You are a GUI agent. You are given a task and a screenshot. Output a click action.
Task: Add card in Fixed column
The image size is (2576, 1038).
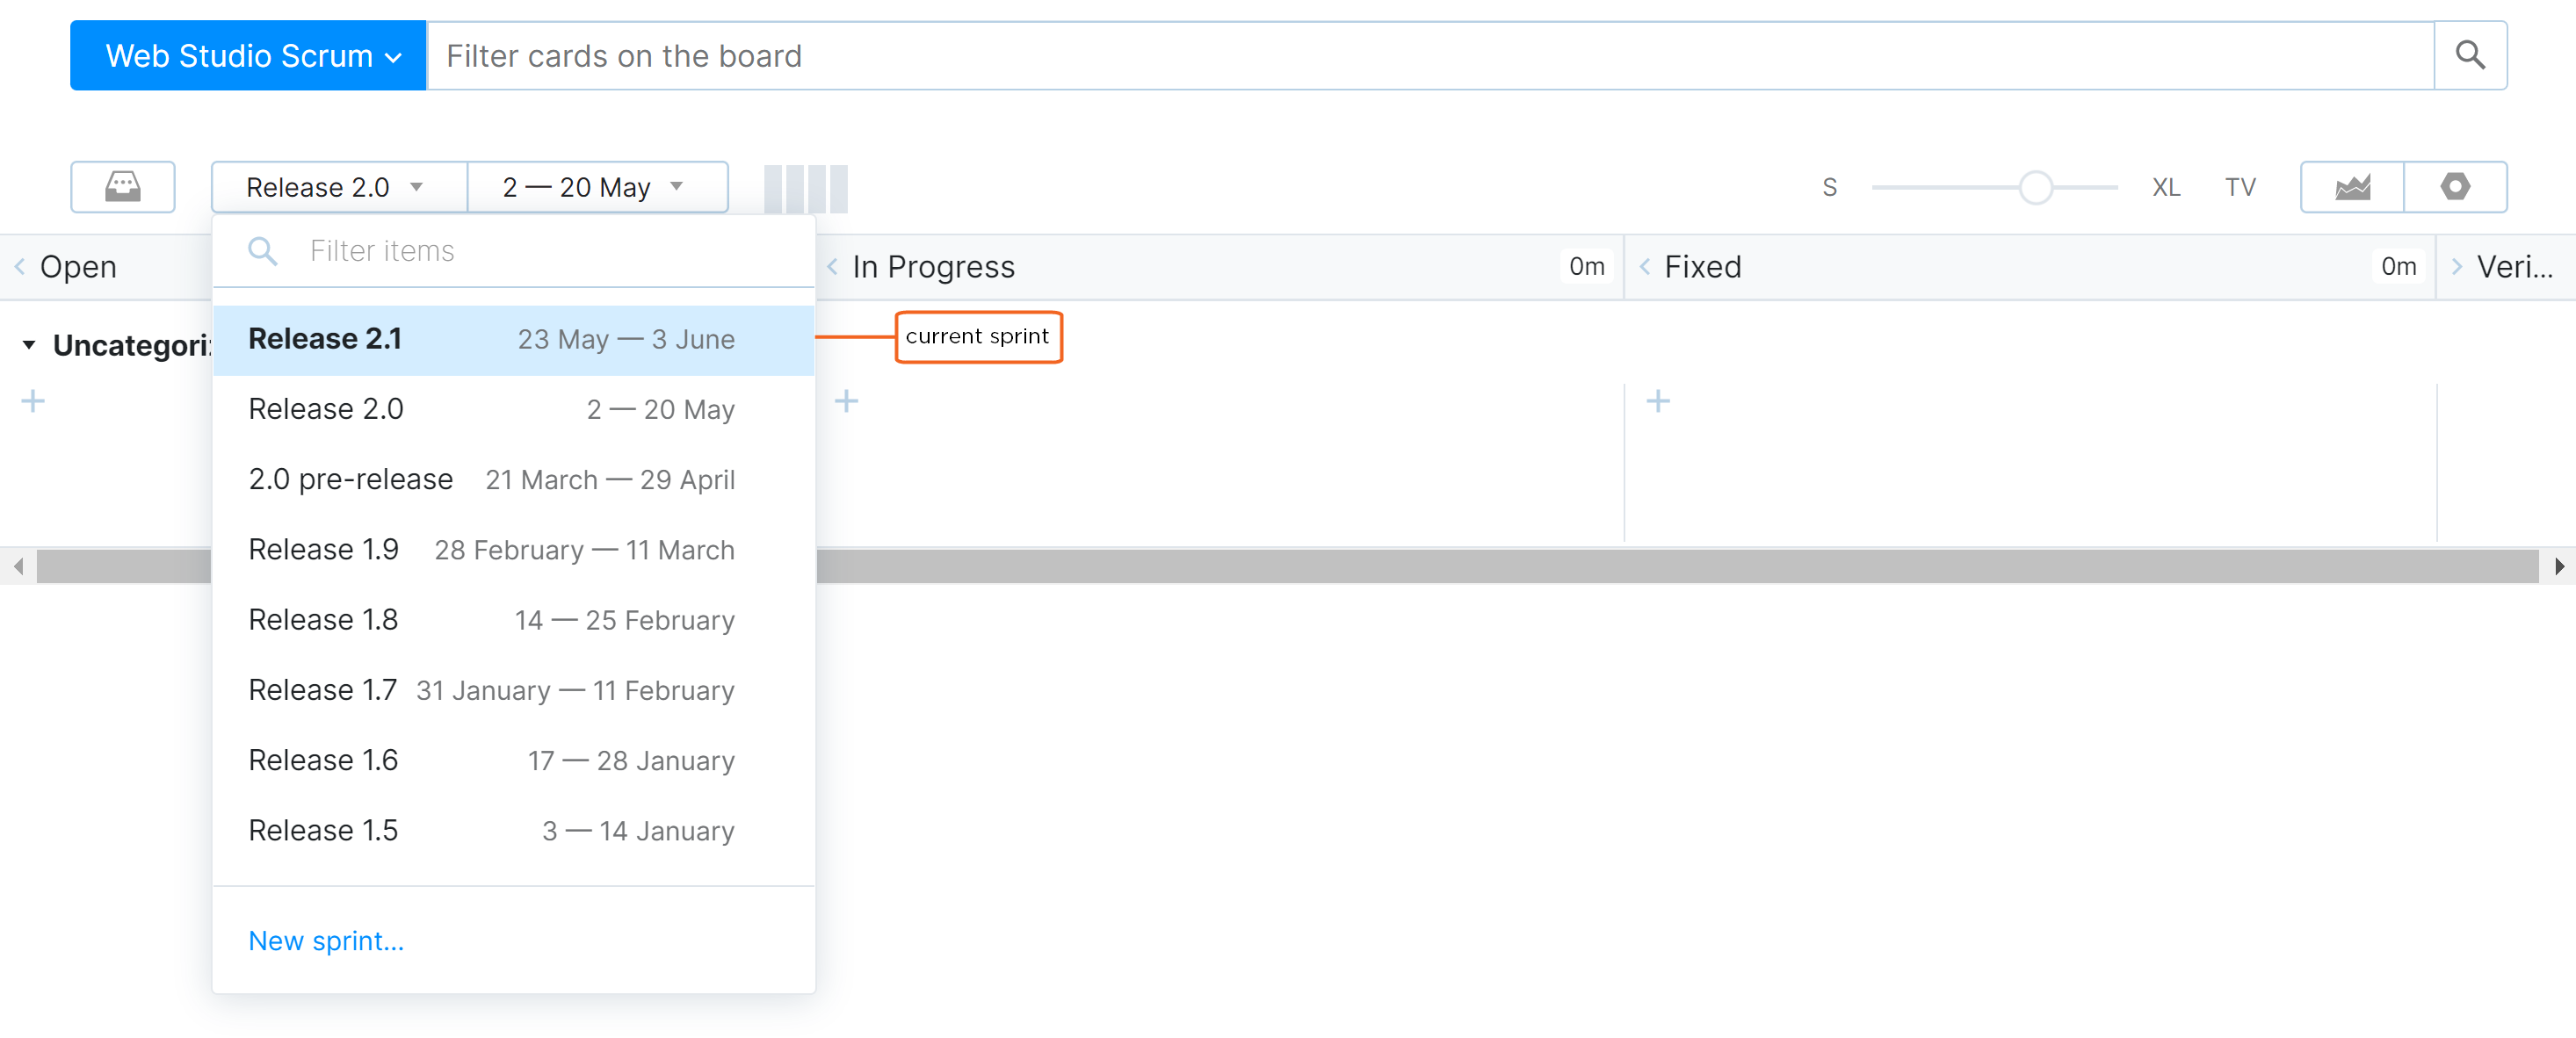pyautogui.click(x=1658, y=402)
